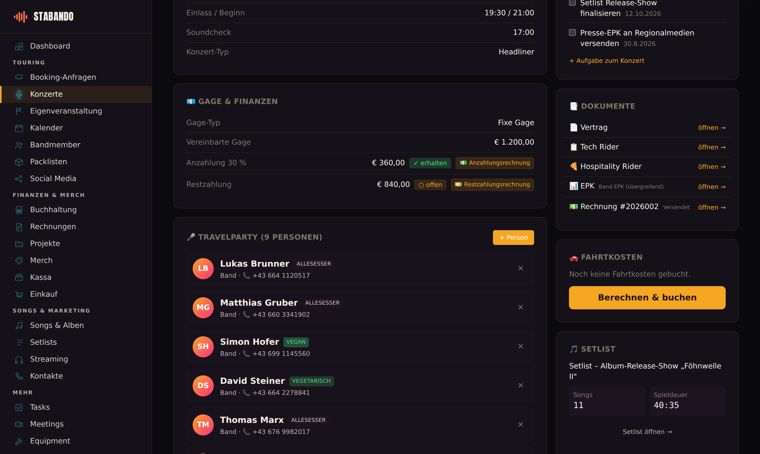Click the 'offen' status badge
The height and width of the screenshot is (454, 760).
coord(430,185)
